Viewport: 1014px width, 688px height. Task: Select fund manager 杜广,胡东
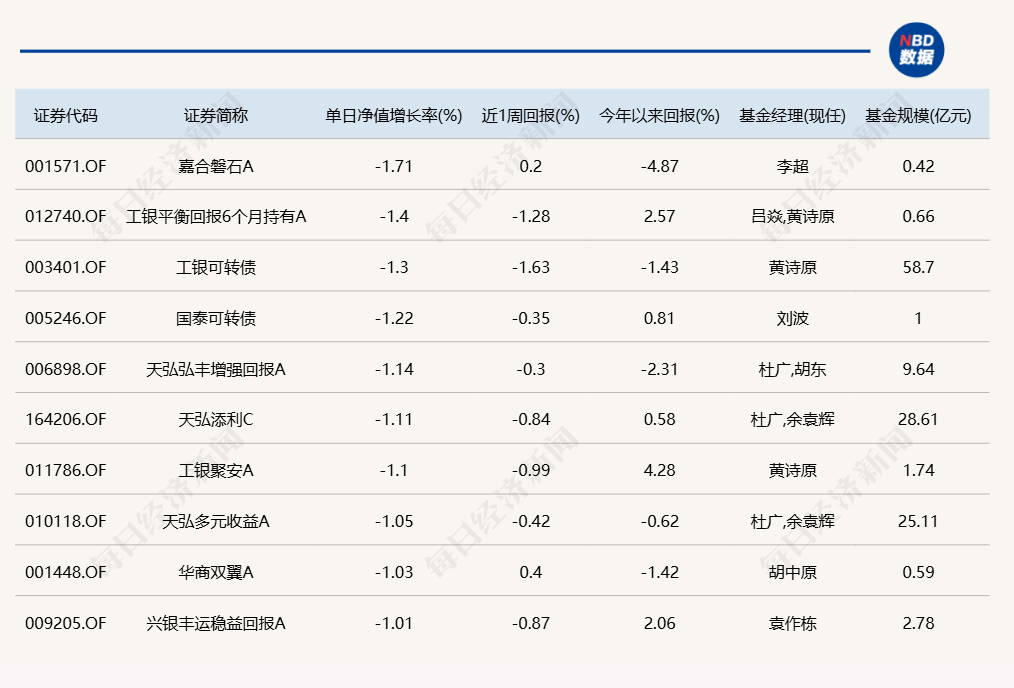(793, 369)
